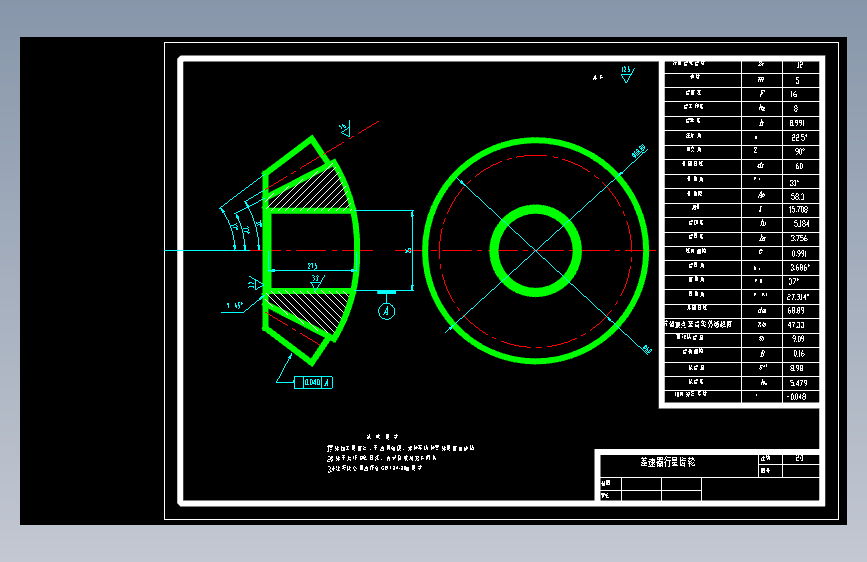Click the drawing title 差速器行星齿轮
The width and height of the screenshot is (867, 562).
pos(668,462)
